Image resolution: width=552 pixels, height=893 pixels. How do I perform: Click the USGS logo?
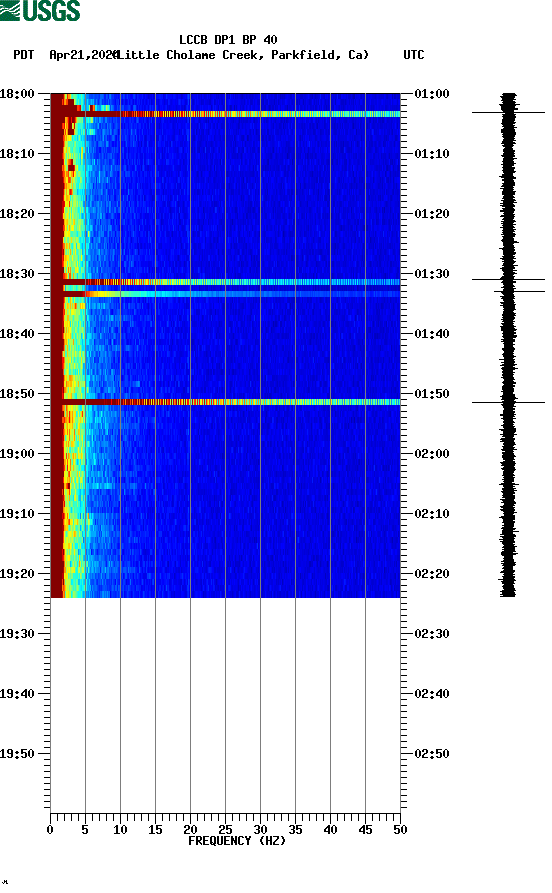tap(40, 10)
